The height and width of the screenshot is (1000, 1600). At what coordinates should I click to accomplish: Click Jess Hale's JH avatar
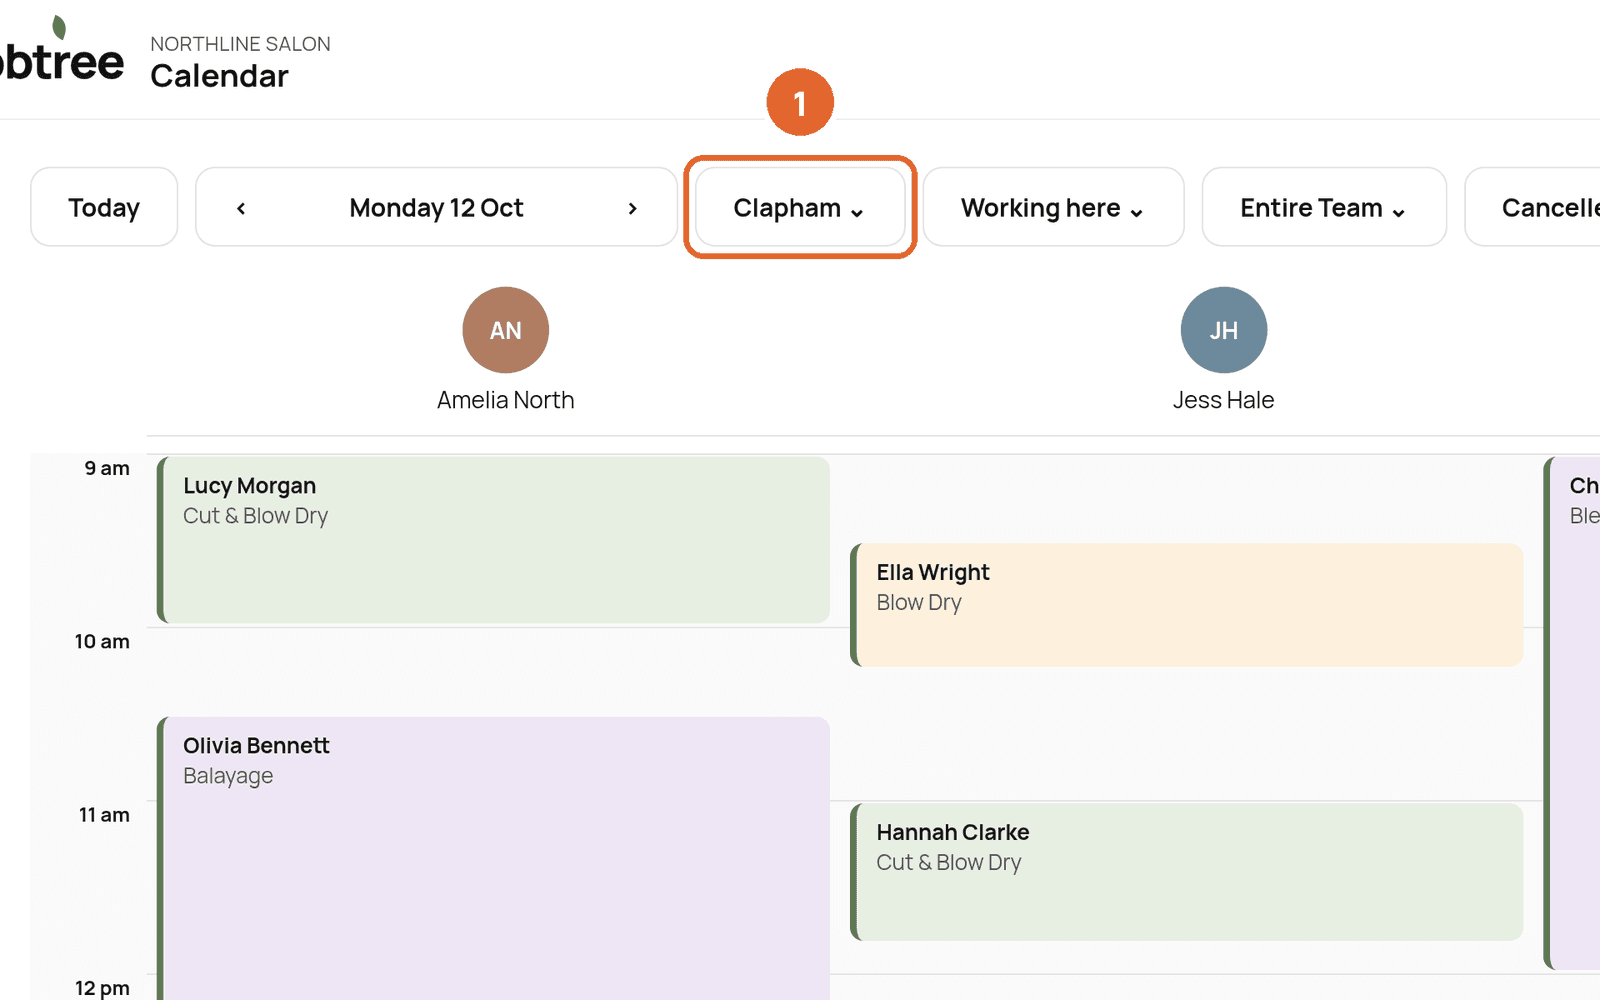click(x=1224, y=330)
